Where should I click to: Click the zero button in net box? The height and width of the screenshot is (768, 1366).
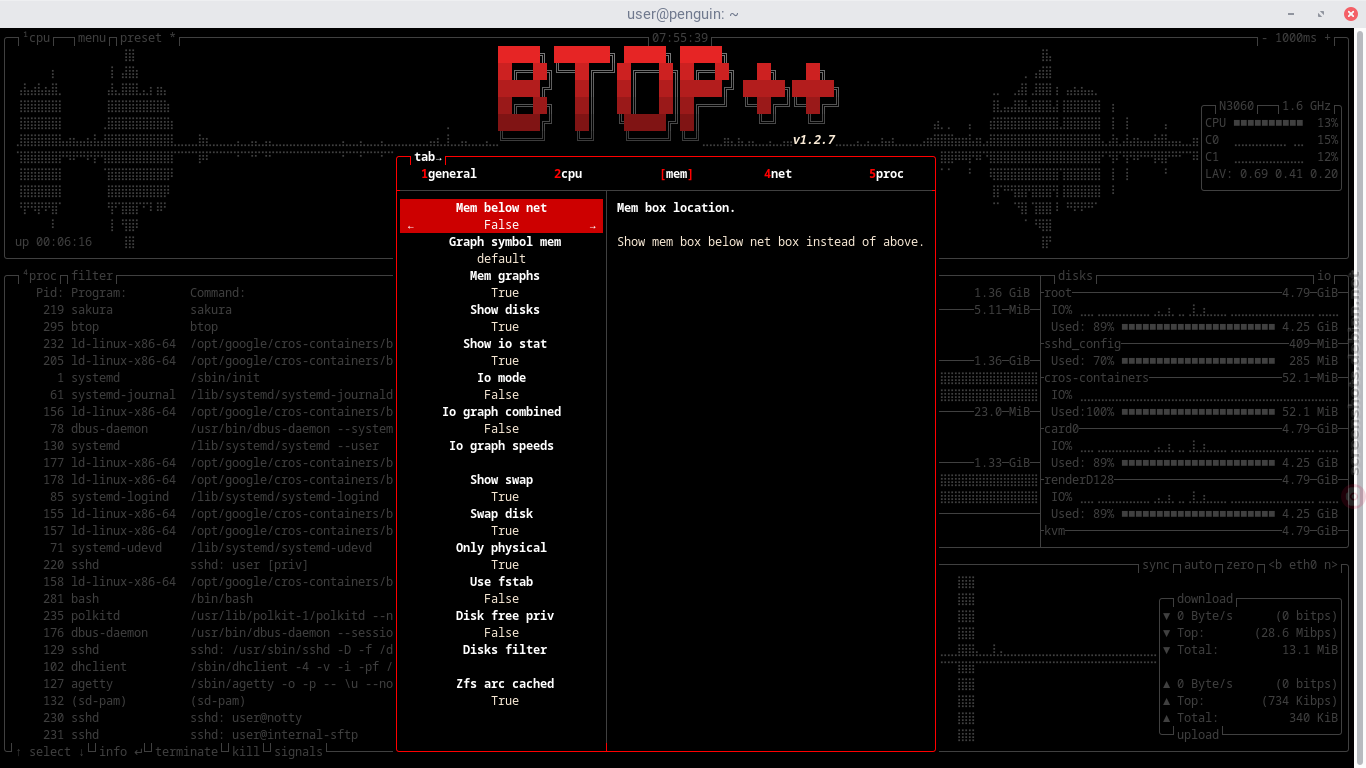point(1240,565)
